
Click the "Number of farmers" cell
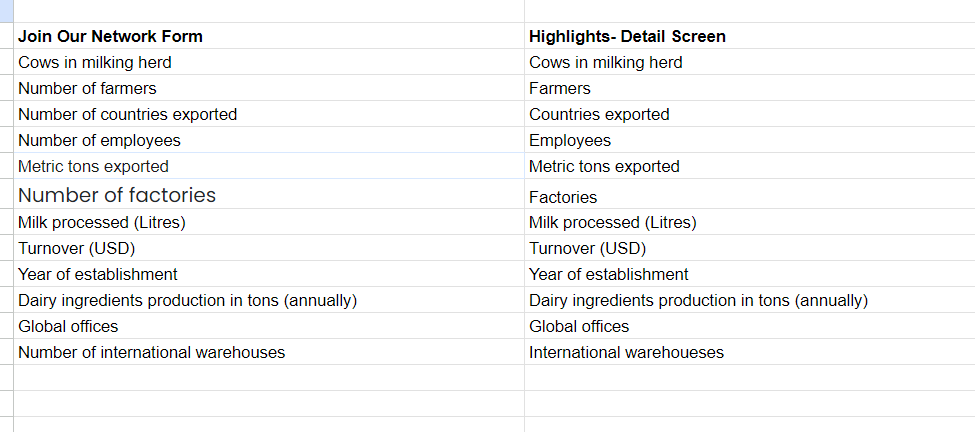coord(87,88)
